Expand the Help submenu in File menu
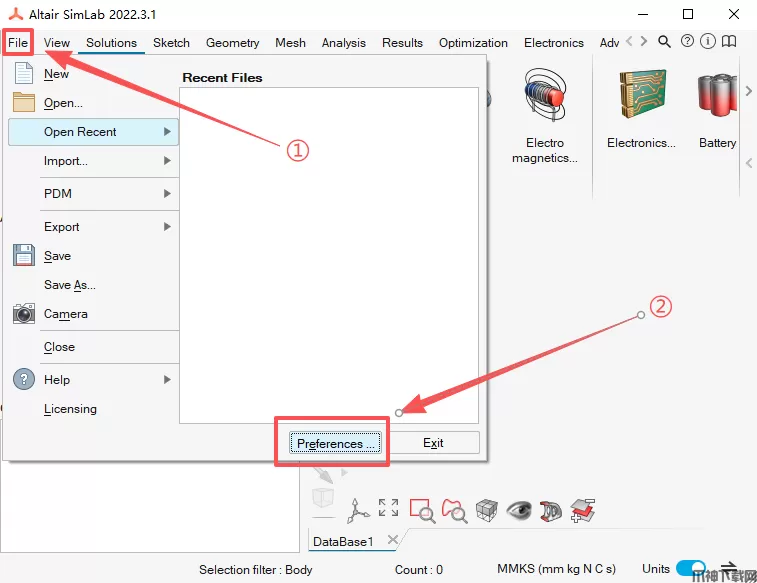Viewport: 757px width, 583px height. (x=93, y=379)
